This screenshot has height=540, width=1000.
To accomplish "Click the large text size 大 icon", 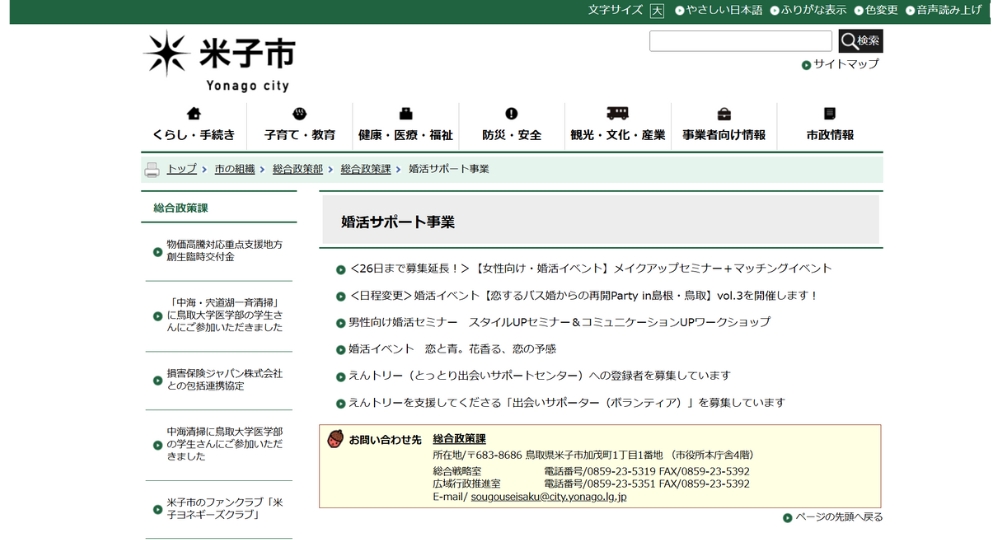I will click(657, 11).
